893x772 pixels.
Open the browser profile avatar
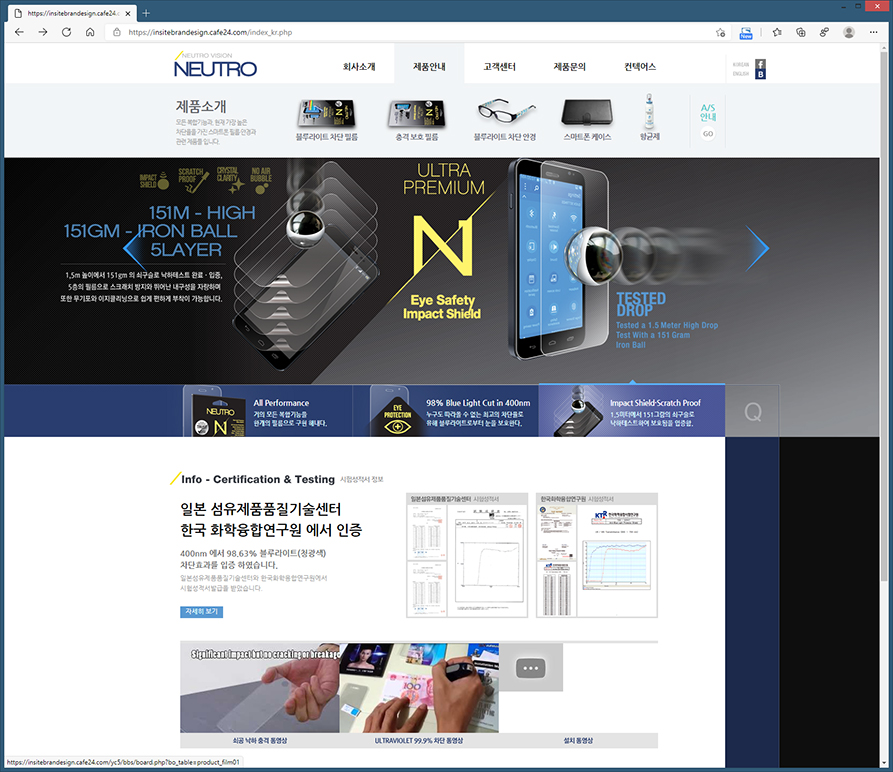point(849,32)
